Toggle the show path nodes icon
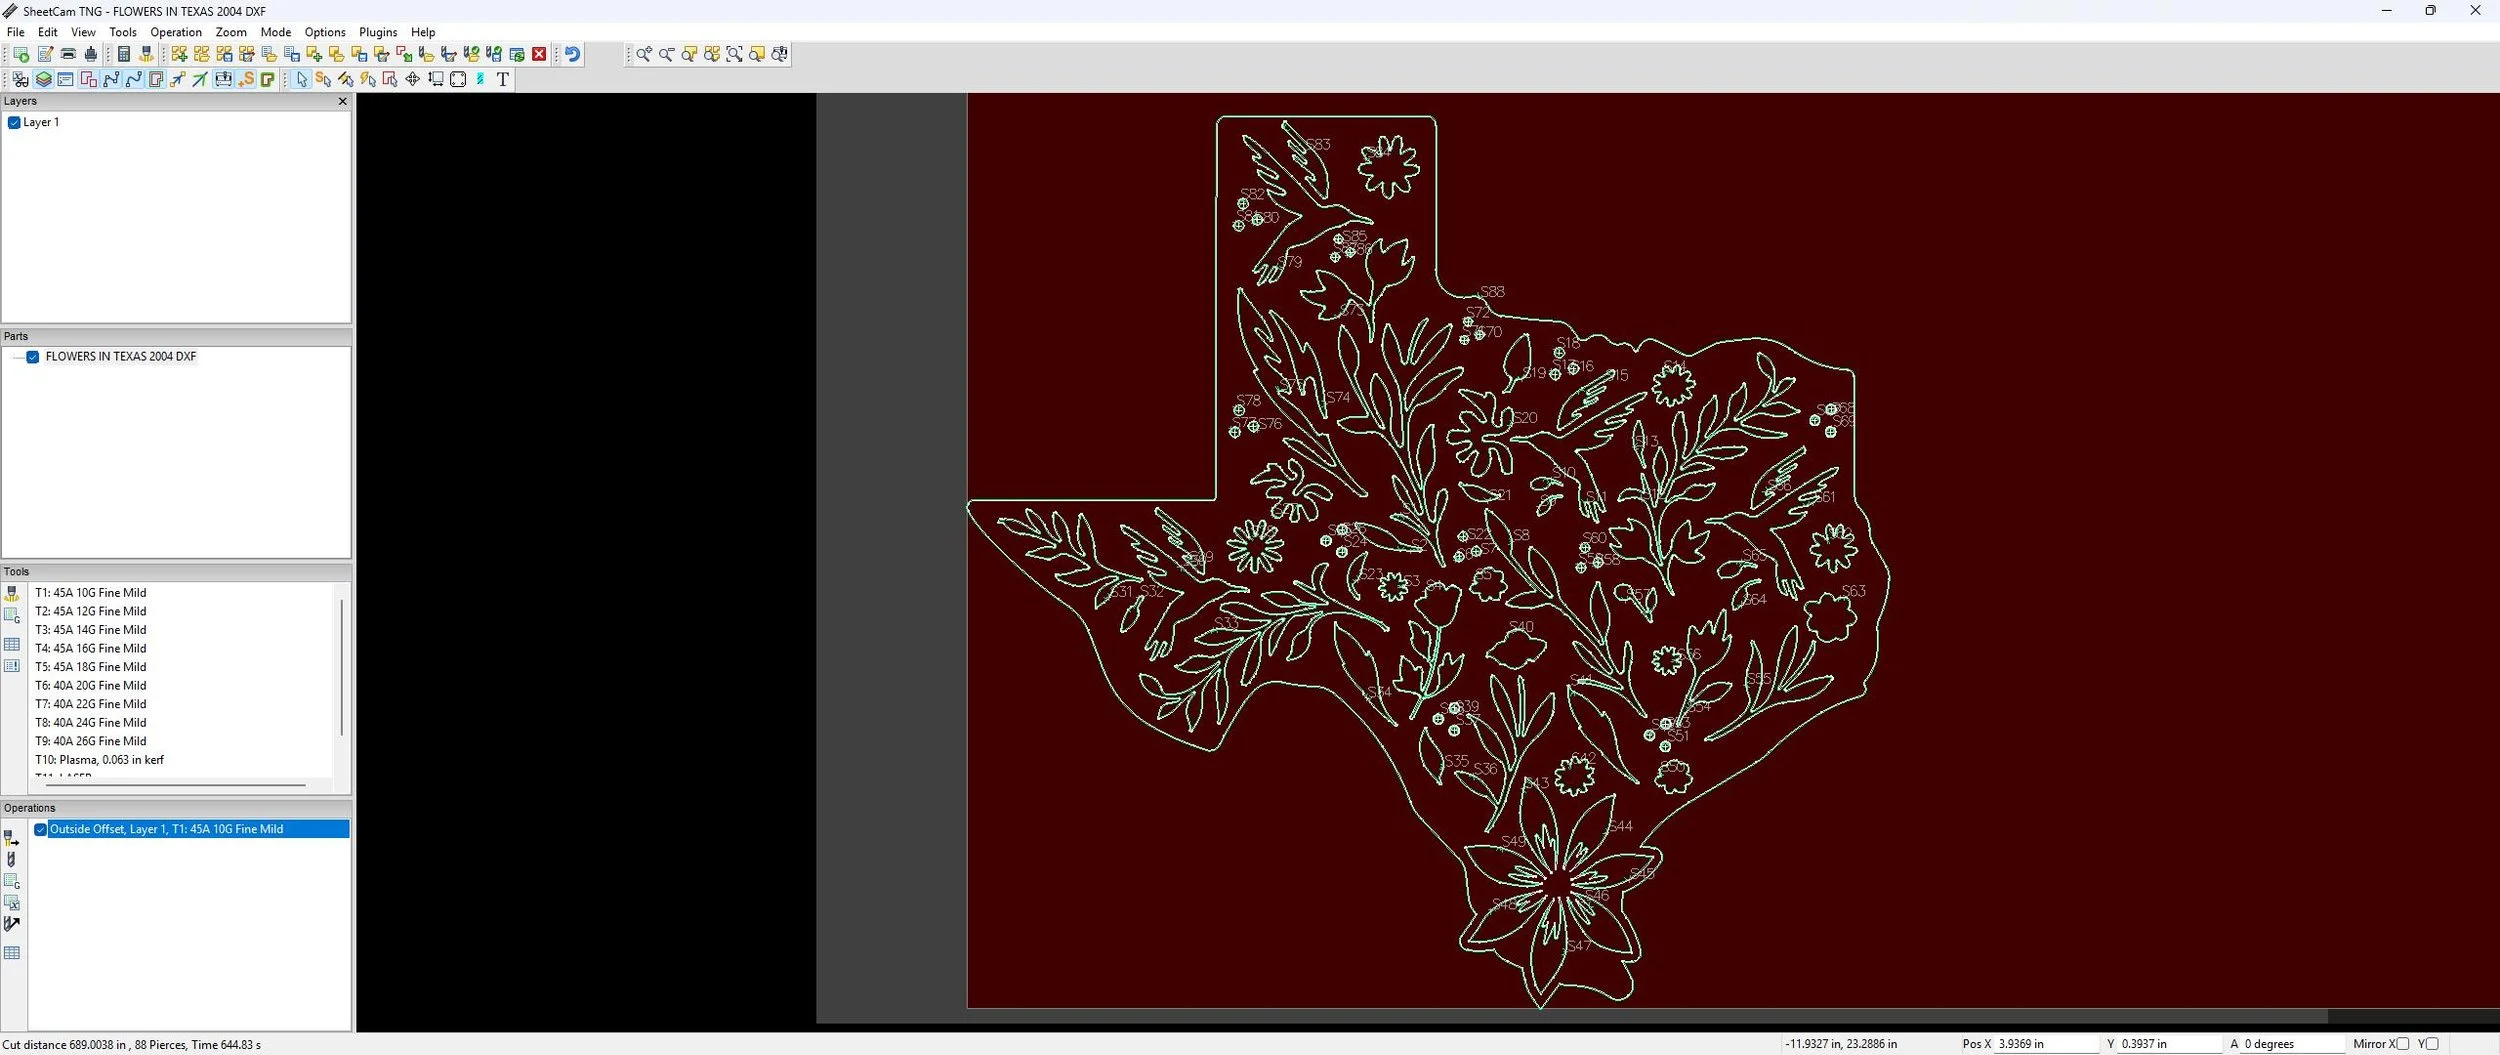 [111, 79]
